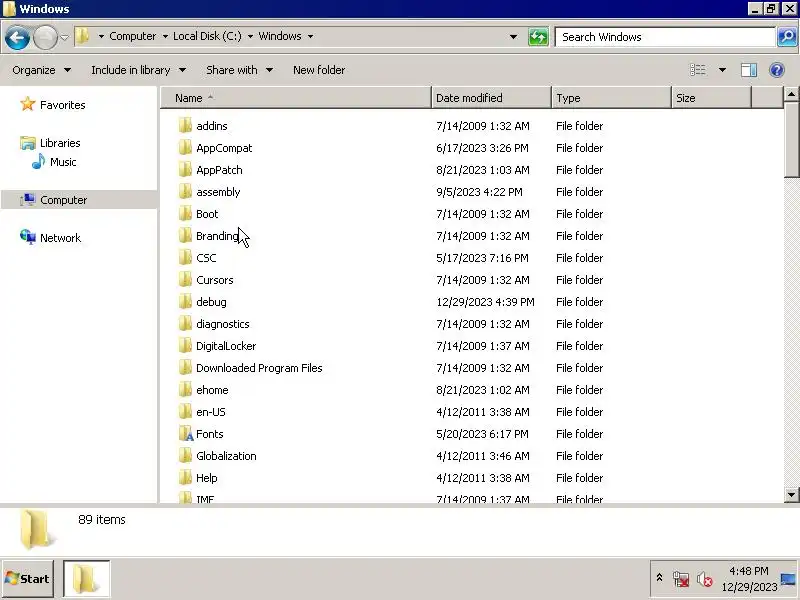
Task: Open the Share with menu
Action: coord(239,70)
